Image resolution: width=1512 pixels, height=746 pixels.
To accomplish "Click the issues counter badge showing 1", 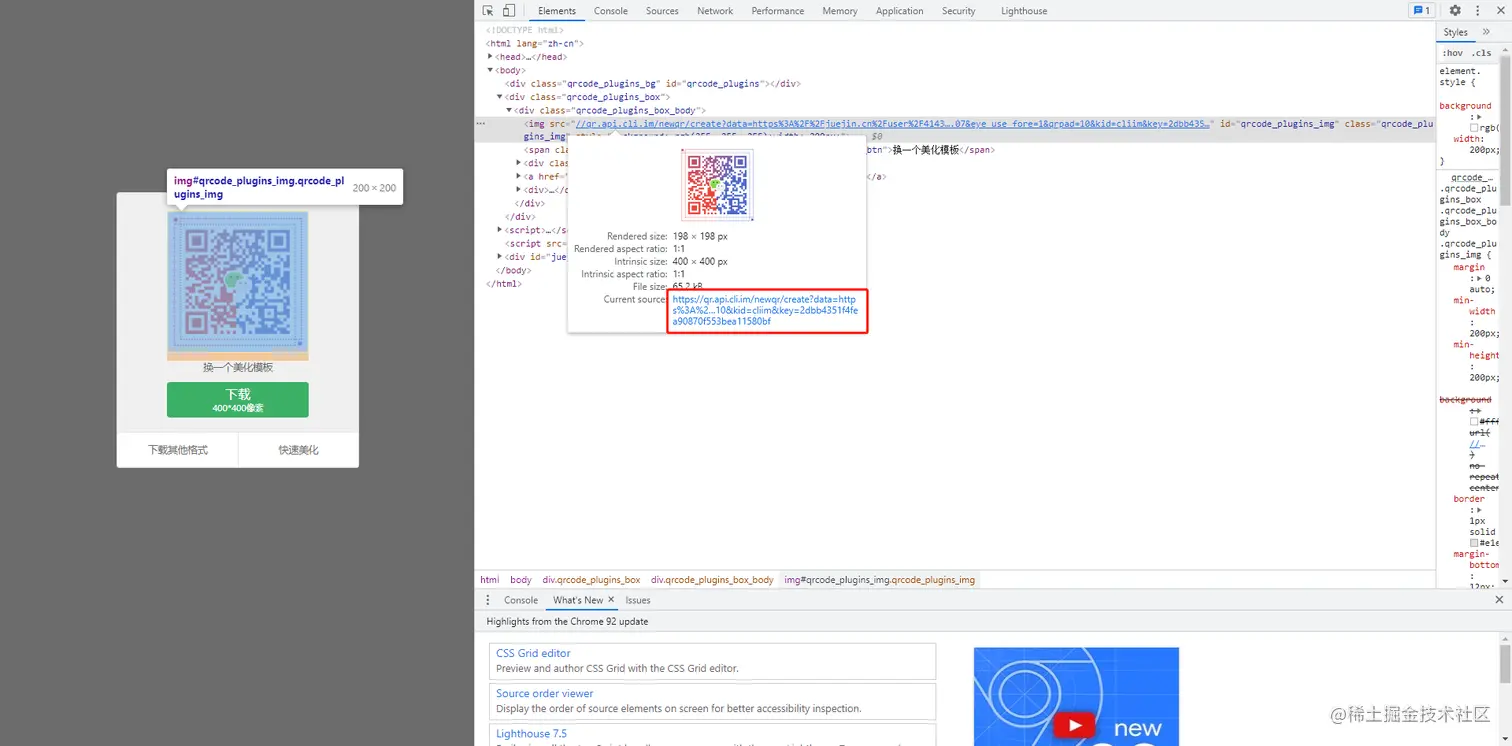I will point(1421,11).
